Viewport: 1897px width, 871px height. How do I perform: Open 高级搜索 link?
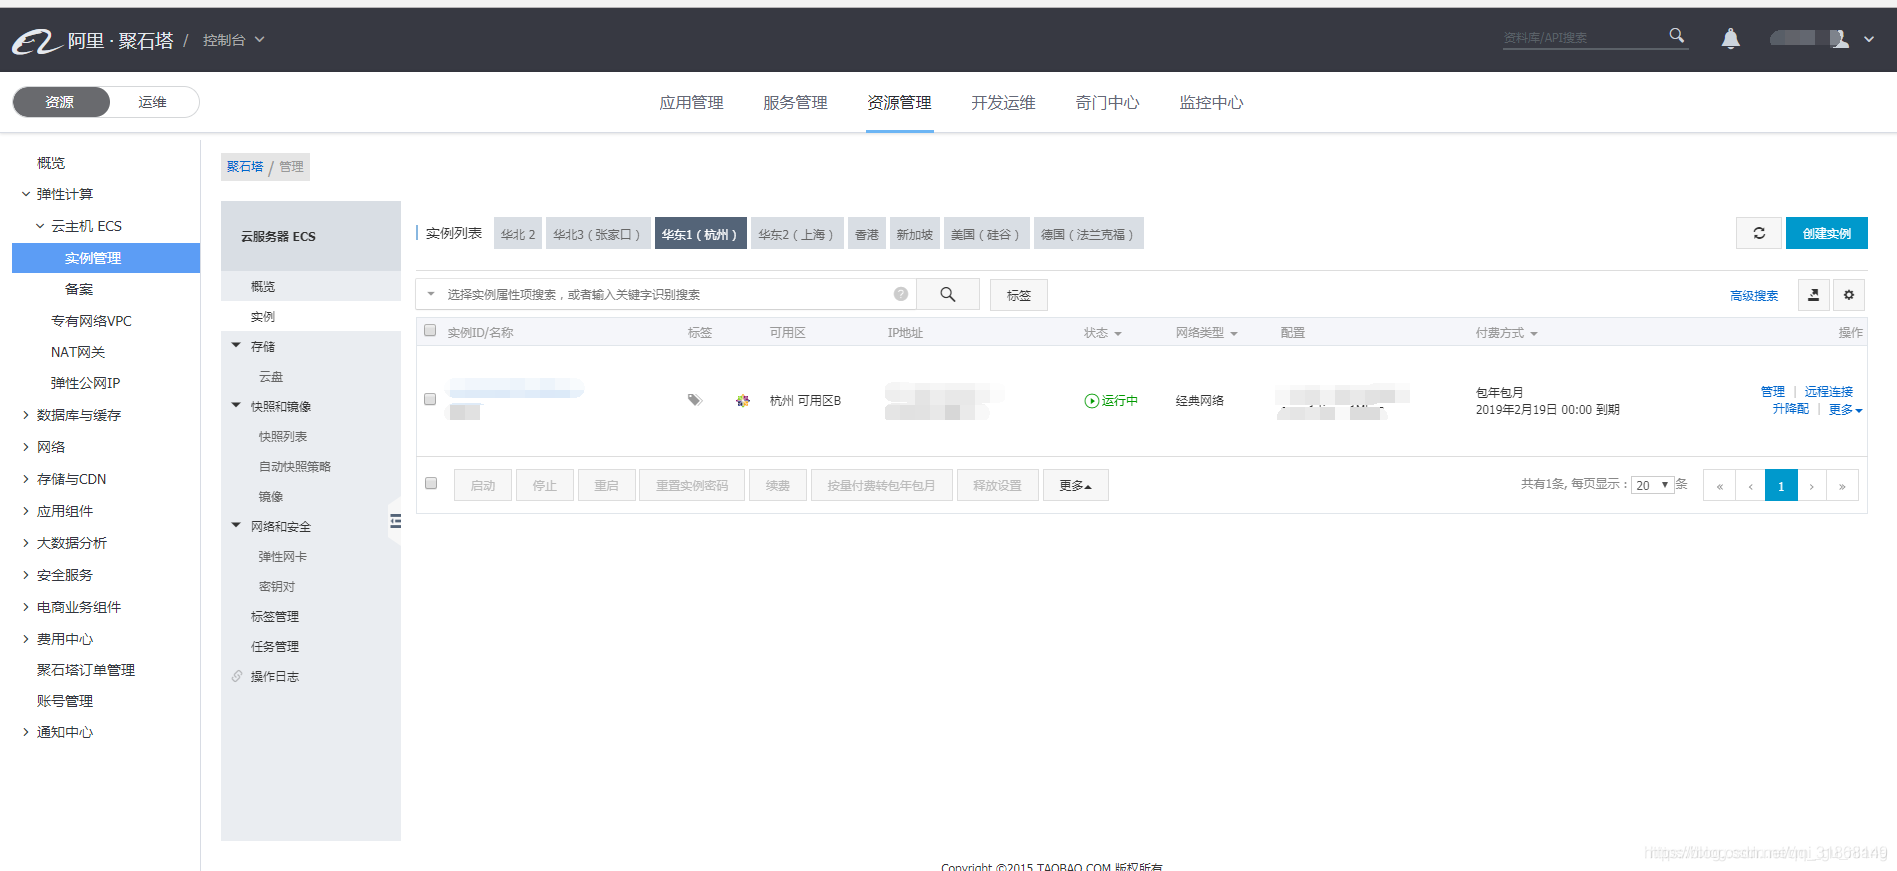(x=1754, y=296)
